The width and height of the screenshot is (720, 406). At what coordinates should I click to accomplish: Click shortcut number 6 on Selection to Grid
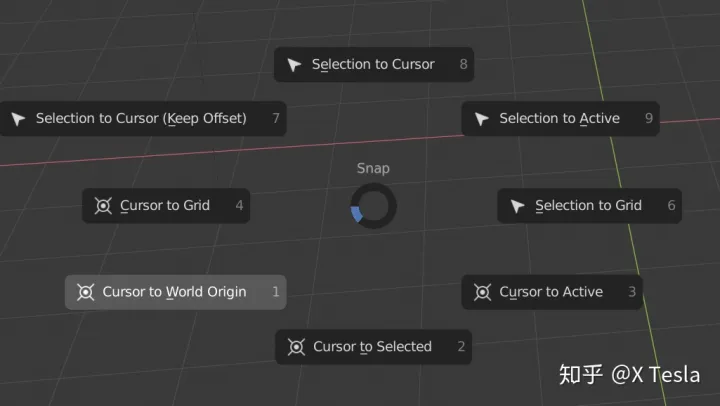coord(671,205)
